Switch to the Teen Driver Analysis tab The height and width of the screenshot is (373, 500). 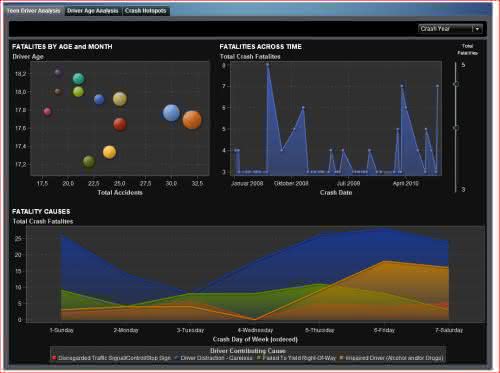point(33,11)
